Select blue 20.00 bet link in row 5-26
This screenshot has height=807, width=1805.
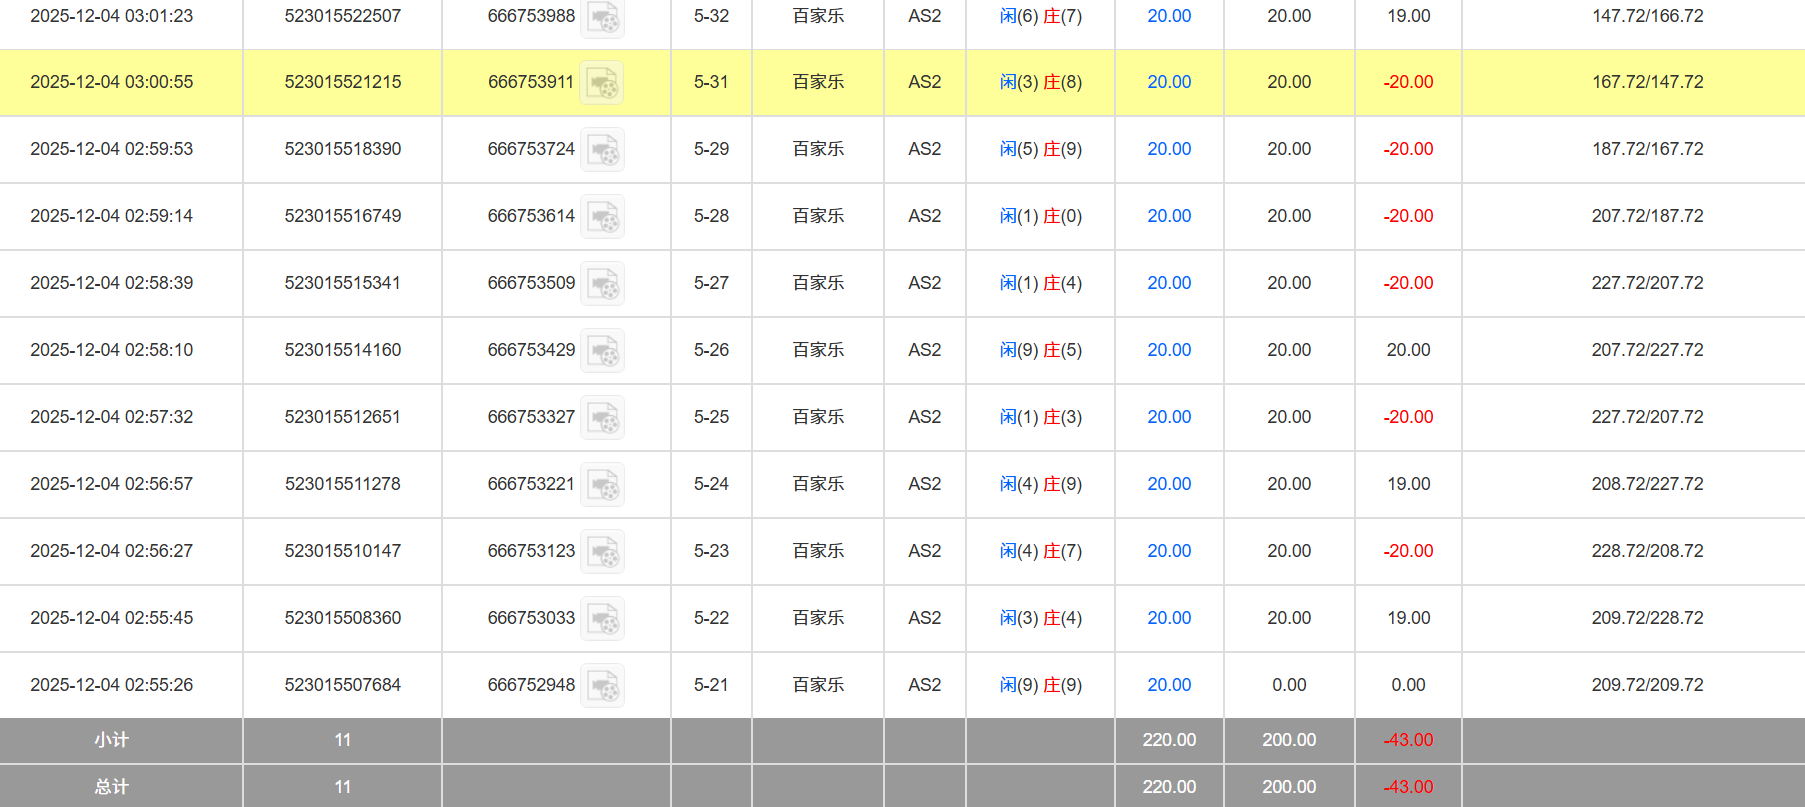(1169, 350)
